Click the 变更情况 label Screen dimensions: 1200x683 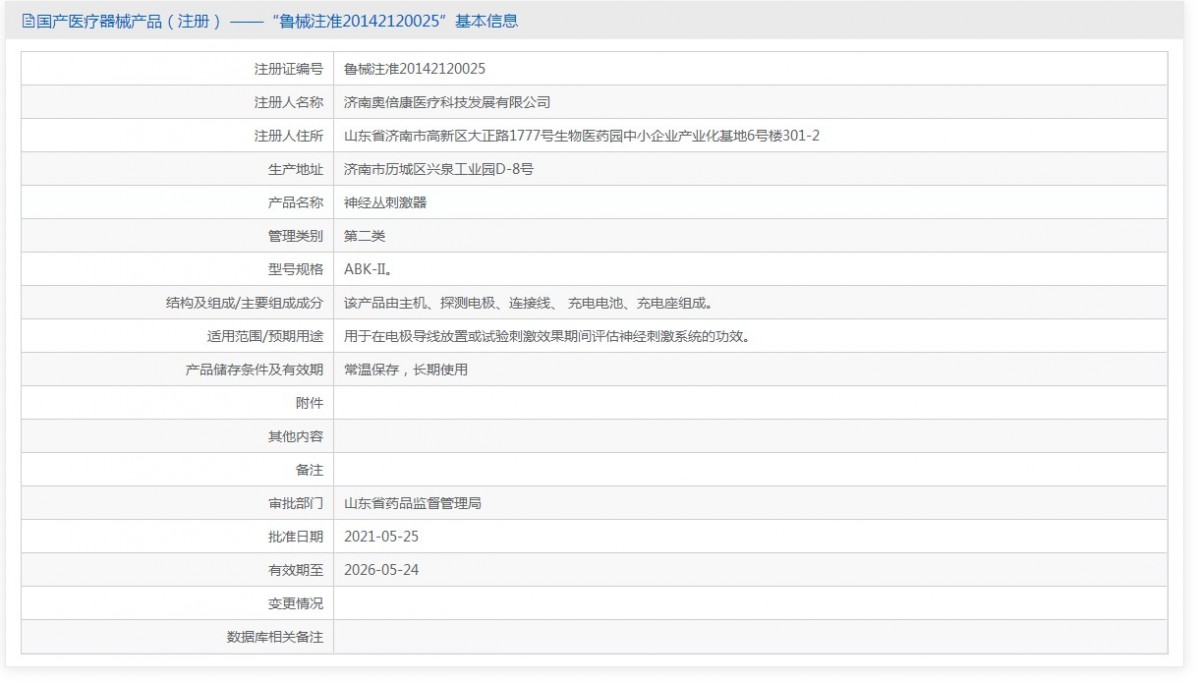(296, 603)
